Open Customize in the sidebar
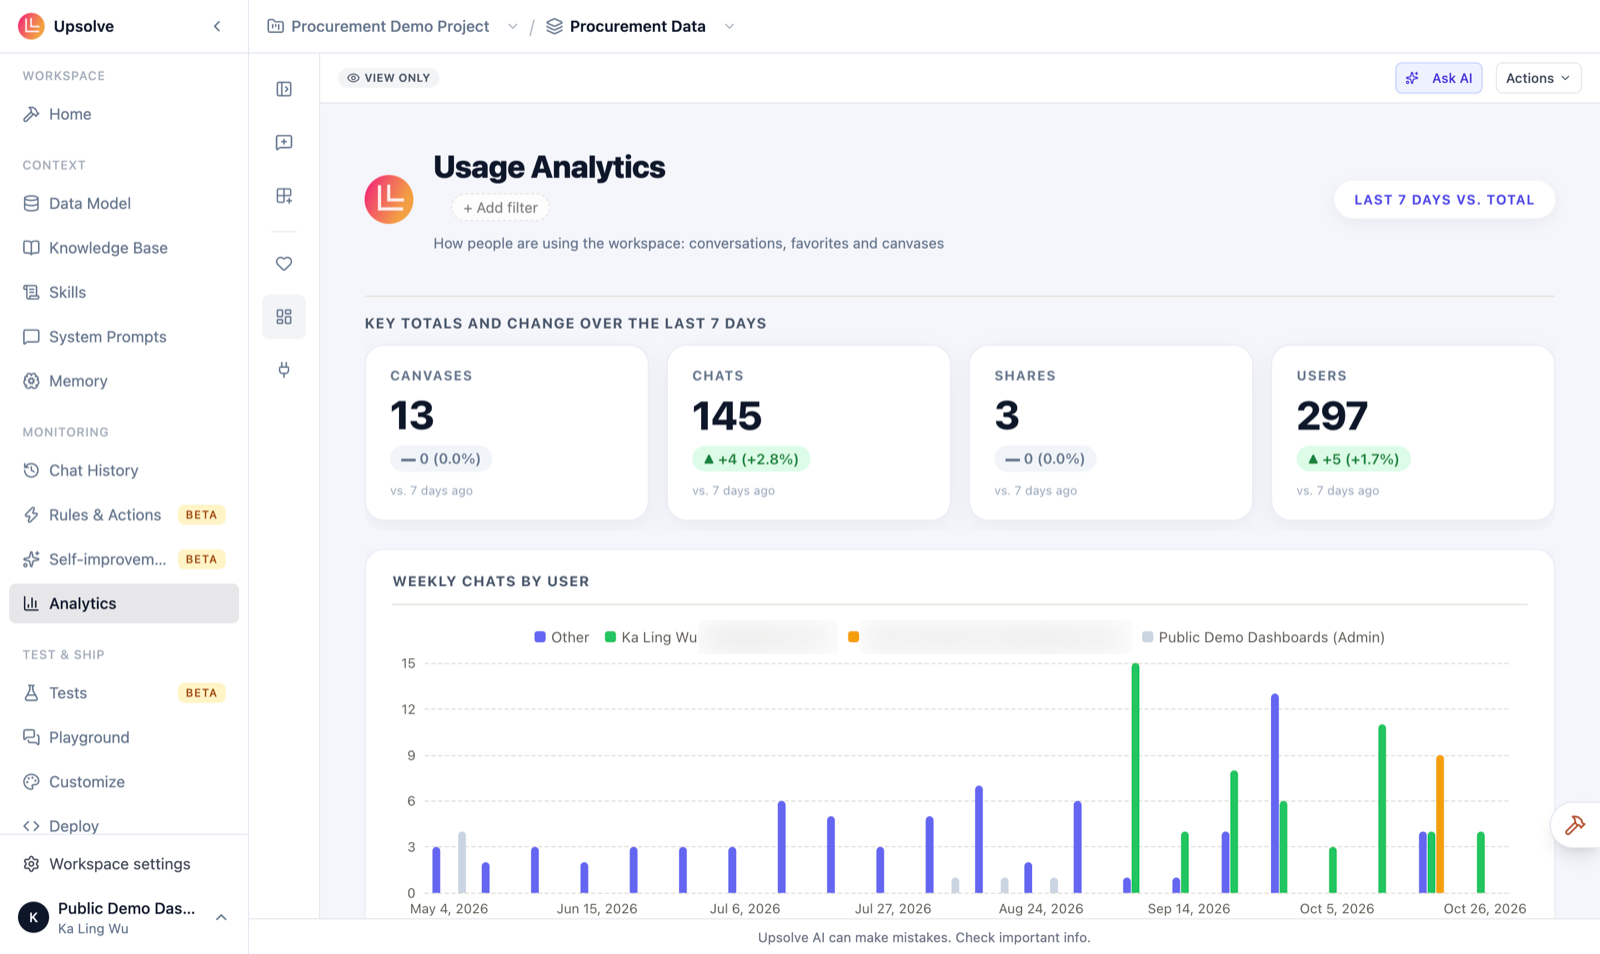 [x=124, y=782]
